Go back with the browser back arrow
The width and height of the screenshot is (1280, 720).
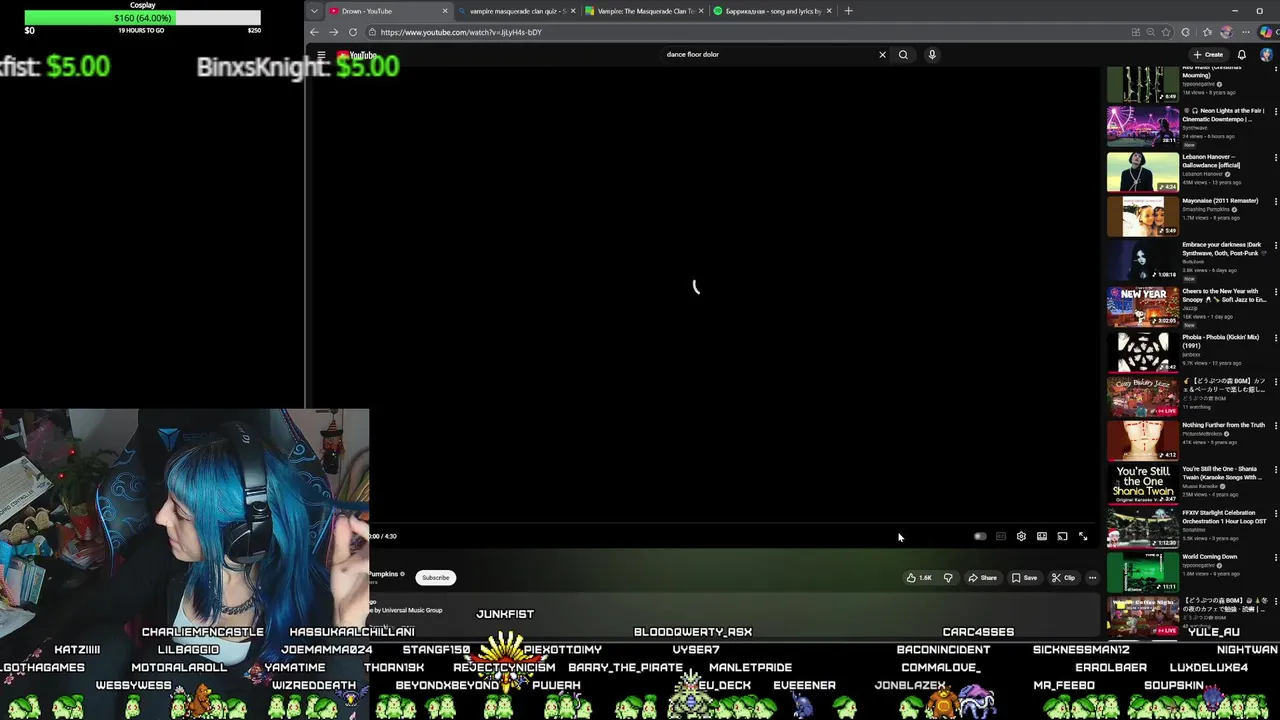coord(314,32)
